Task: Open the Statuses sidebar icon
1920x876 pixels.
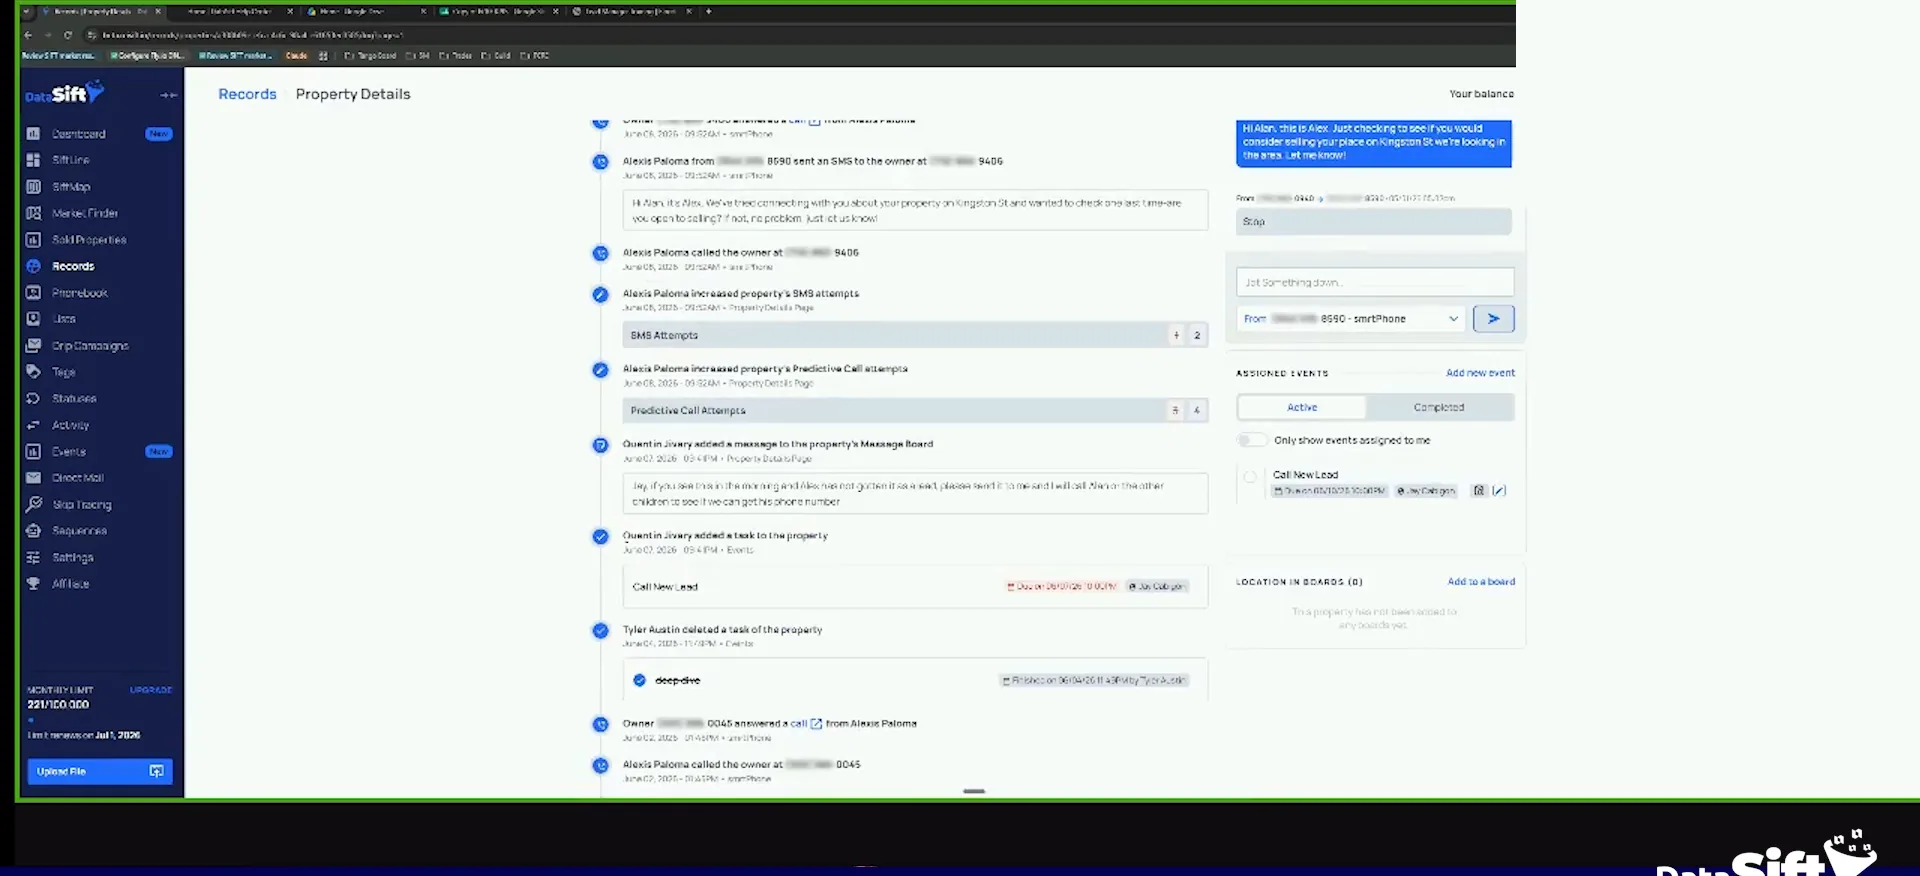Action: tap(33, 399)
